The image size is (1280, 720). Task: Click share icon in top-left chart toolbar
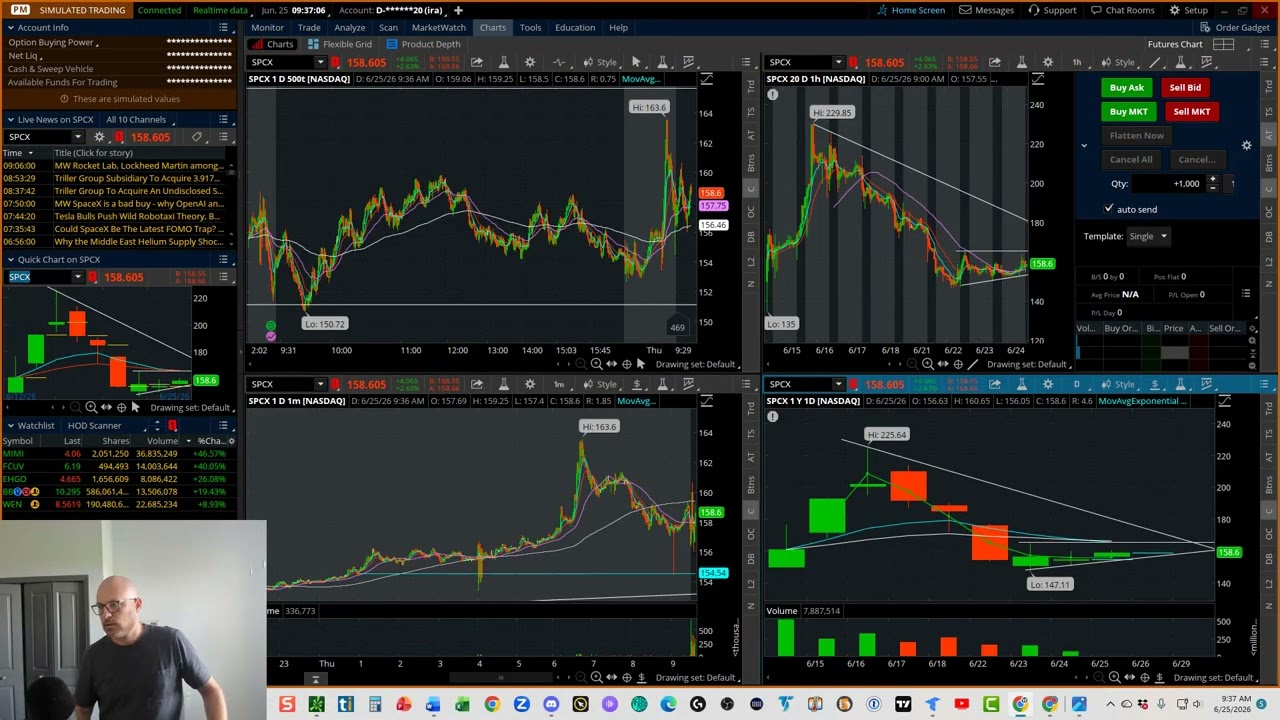pyautogui.click(x=477, y=62)
